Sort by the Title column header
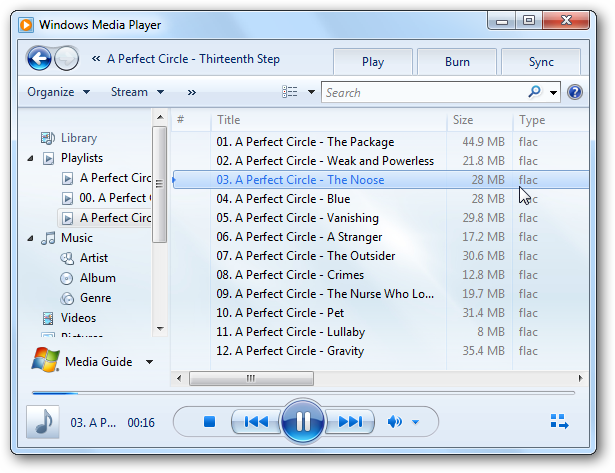The width and height of the screenshot is (615, 473). 329,120
